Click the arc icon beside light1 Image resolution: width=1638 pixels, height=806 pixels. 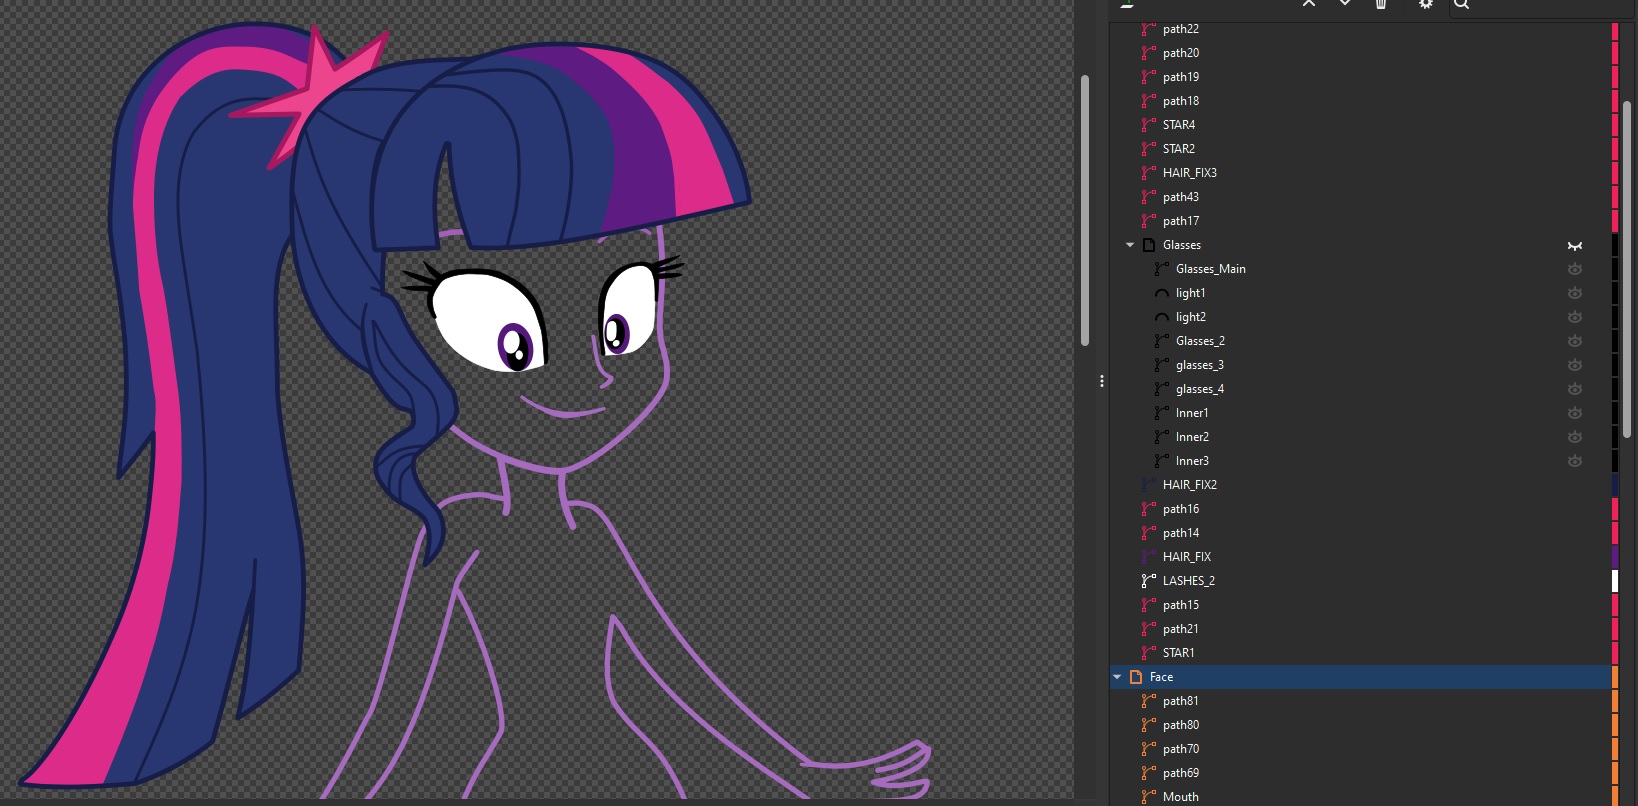[x=1162, y=293]
